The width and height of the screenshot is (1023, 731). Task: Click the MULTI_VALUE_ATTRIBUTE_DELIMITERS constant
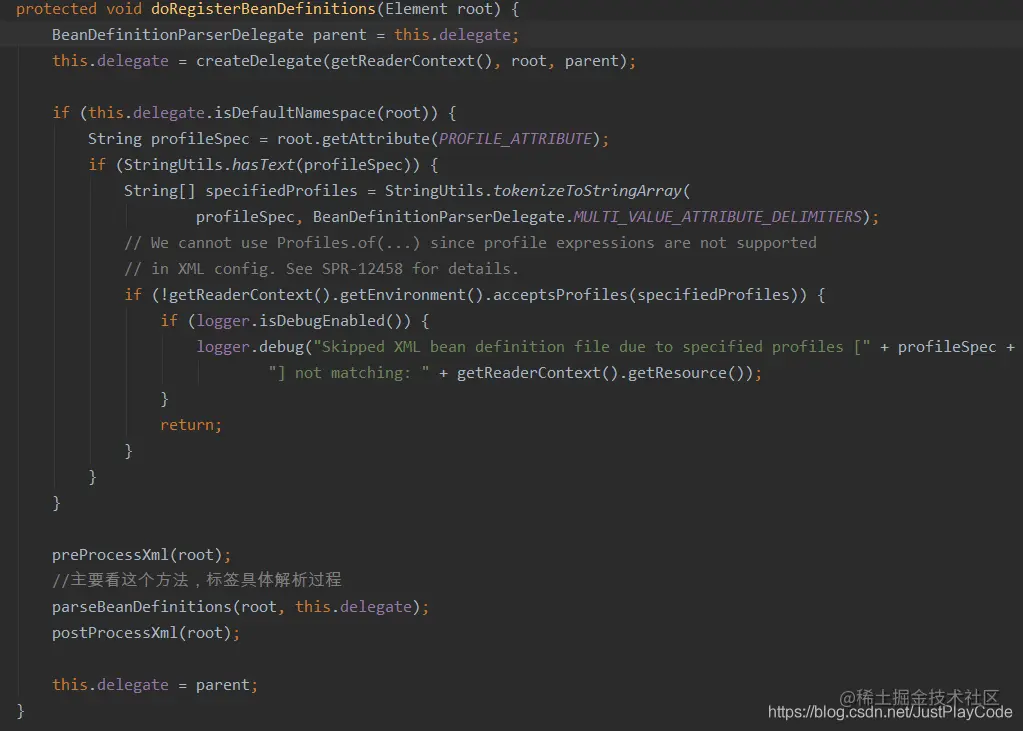pyautogui.click(x=718, y=217)
